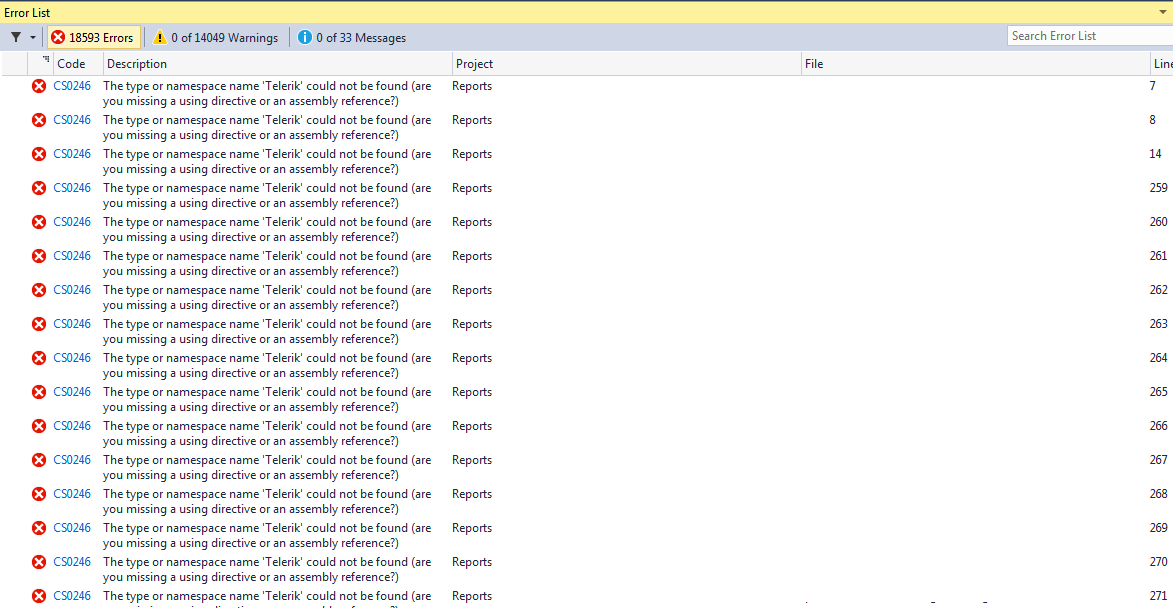
Task: Open the Error List filter icon
Action: point(16,37)
